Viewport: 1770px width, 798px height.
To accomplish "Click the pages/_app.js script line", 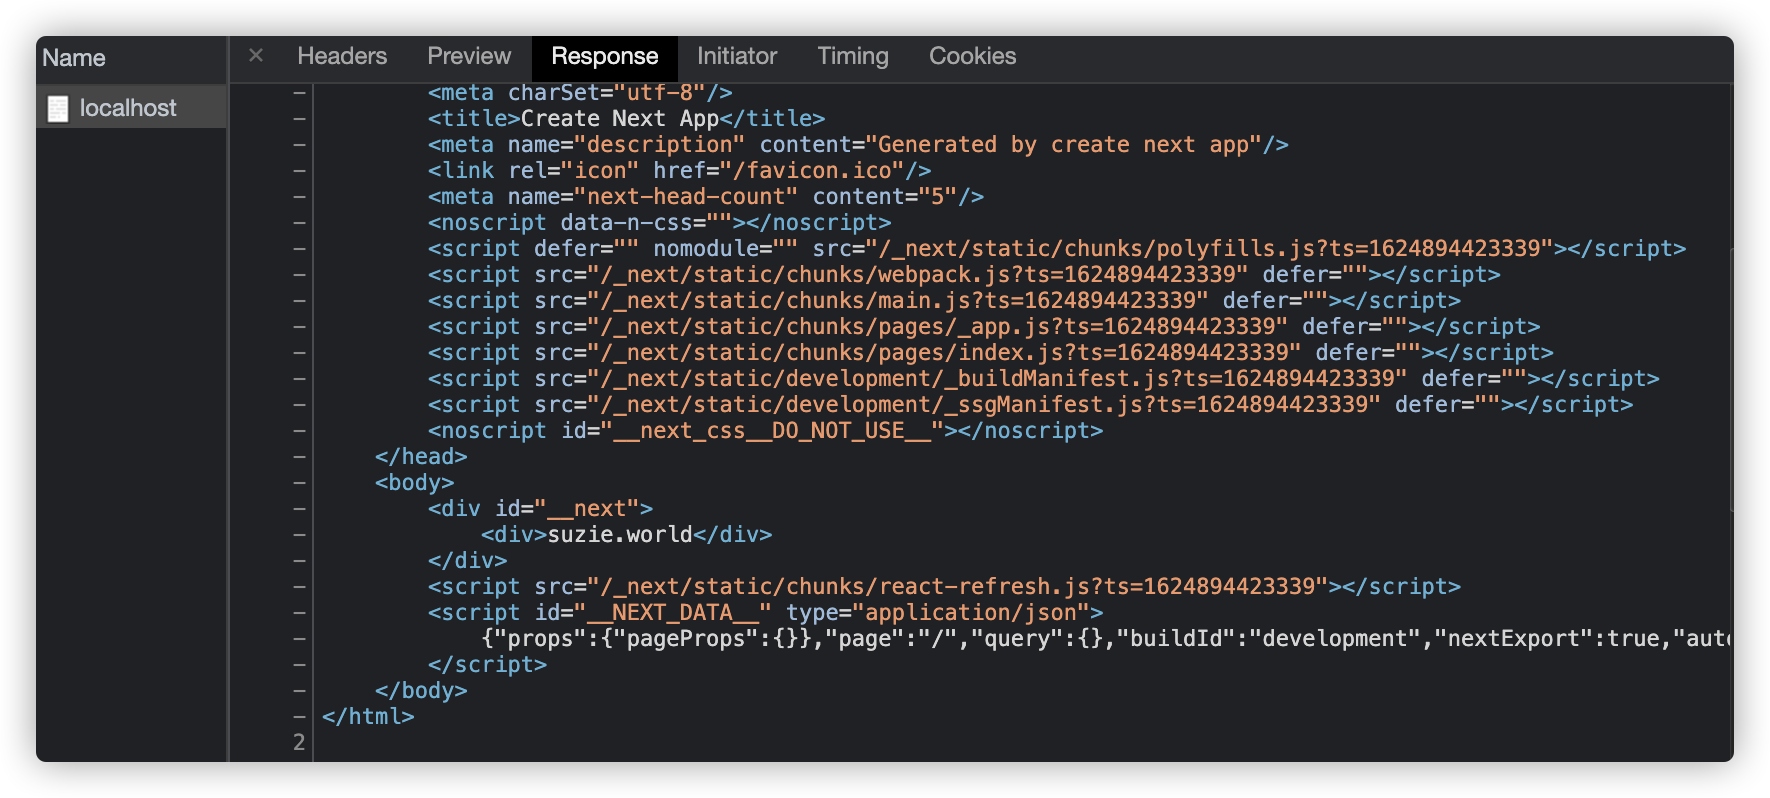I will (984, 327).
